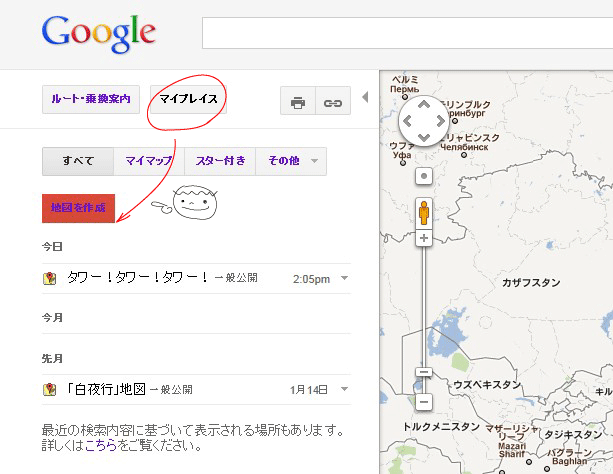Click the zoom slider track
613x474 pixels.
tap(424, 305)
